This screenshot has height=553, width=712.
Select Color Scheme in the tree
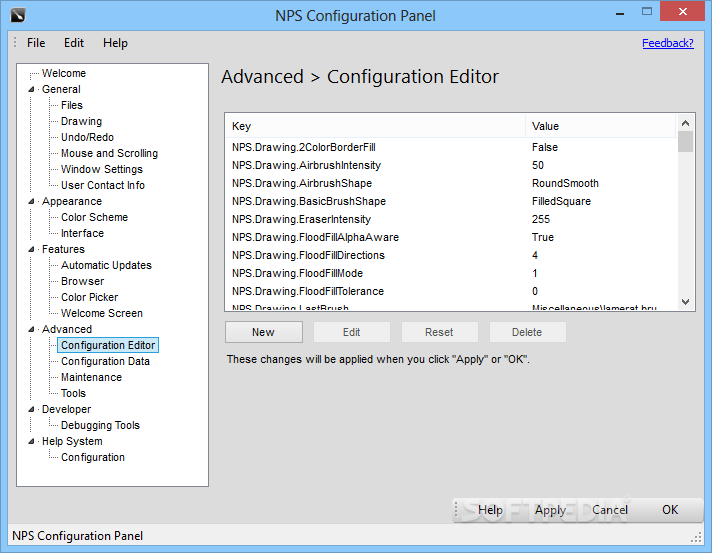tap(94, 217)
